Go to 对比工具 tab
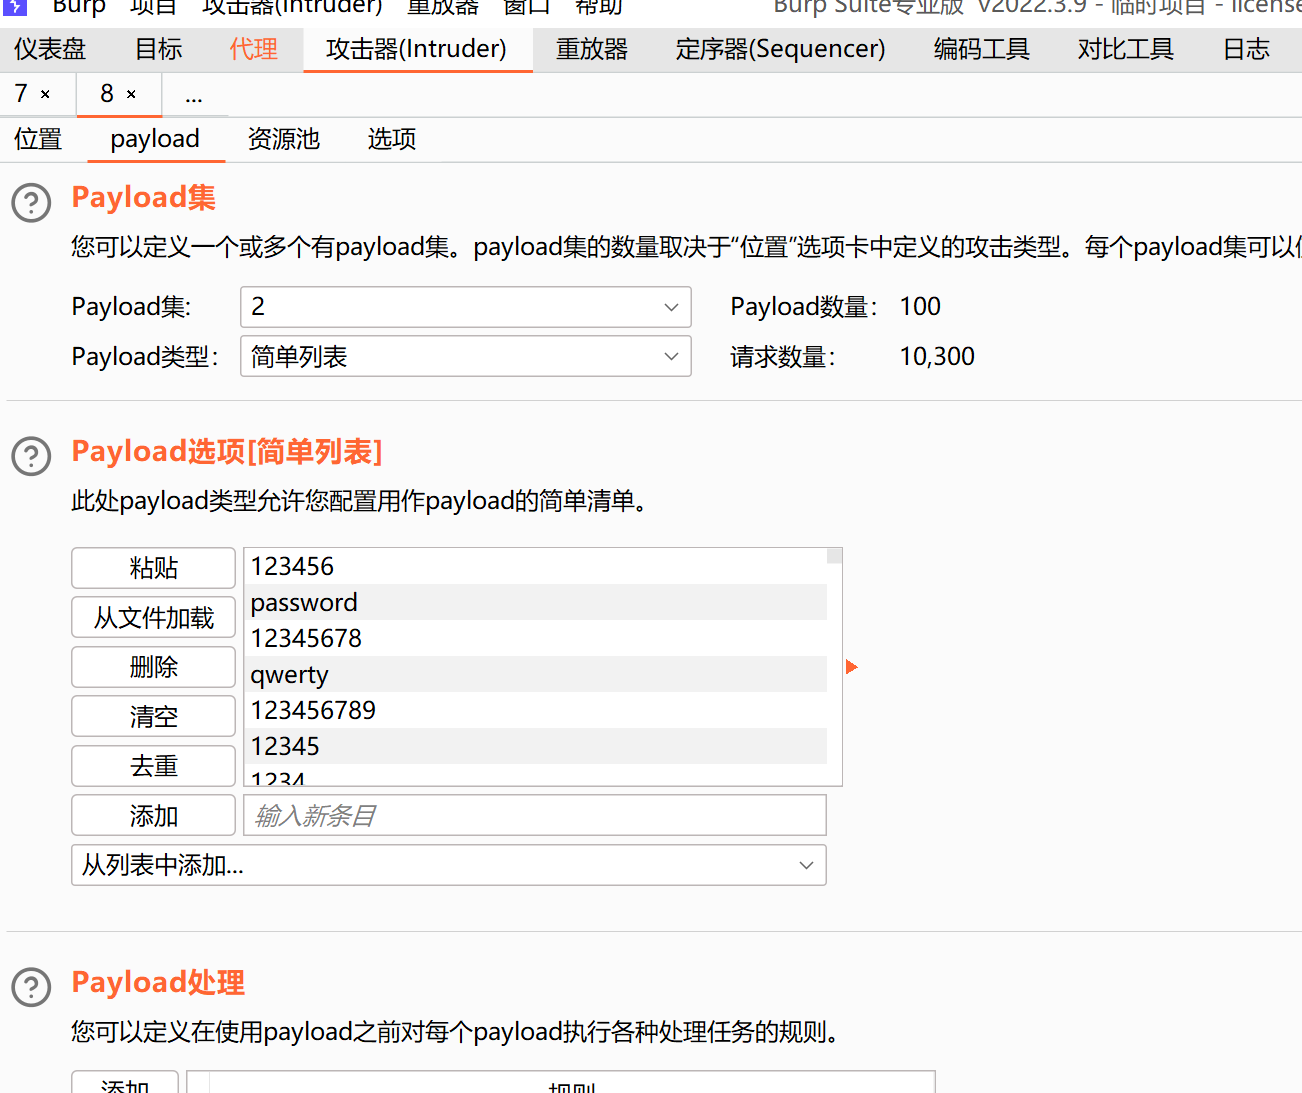The width and height of the screenshot is (1302, 1093). click(x=1126, y=49)
